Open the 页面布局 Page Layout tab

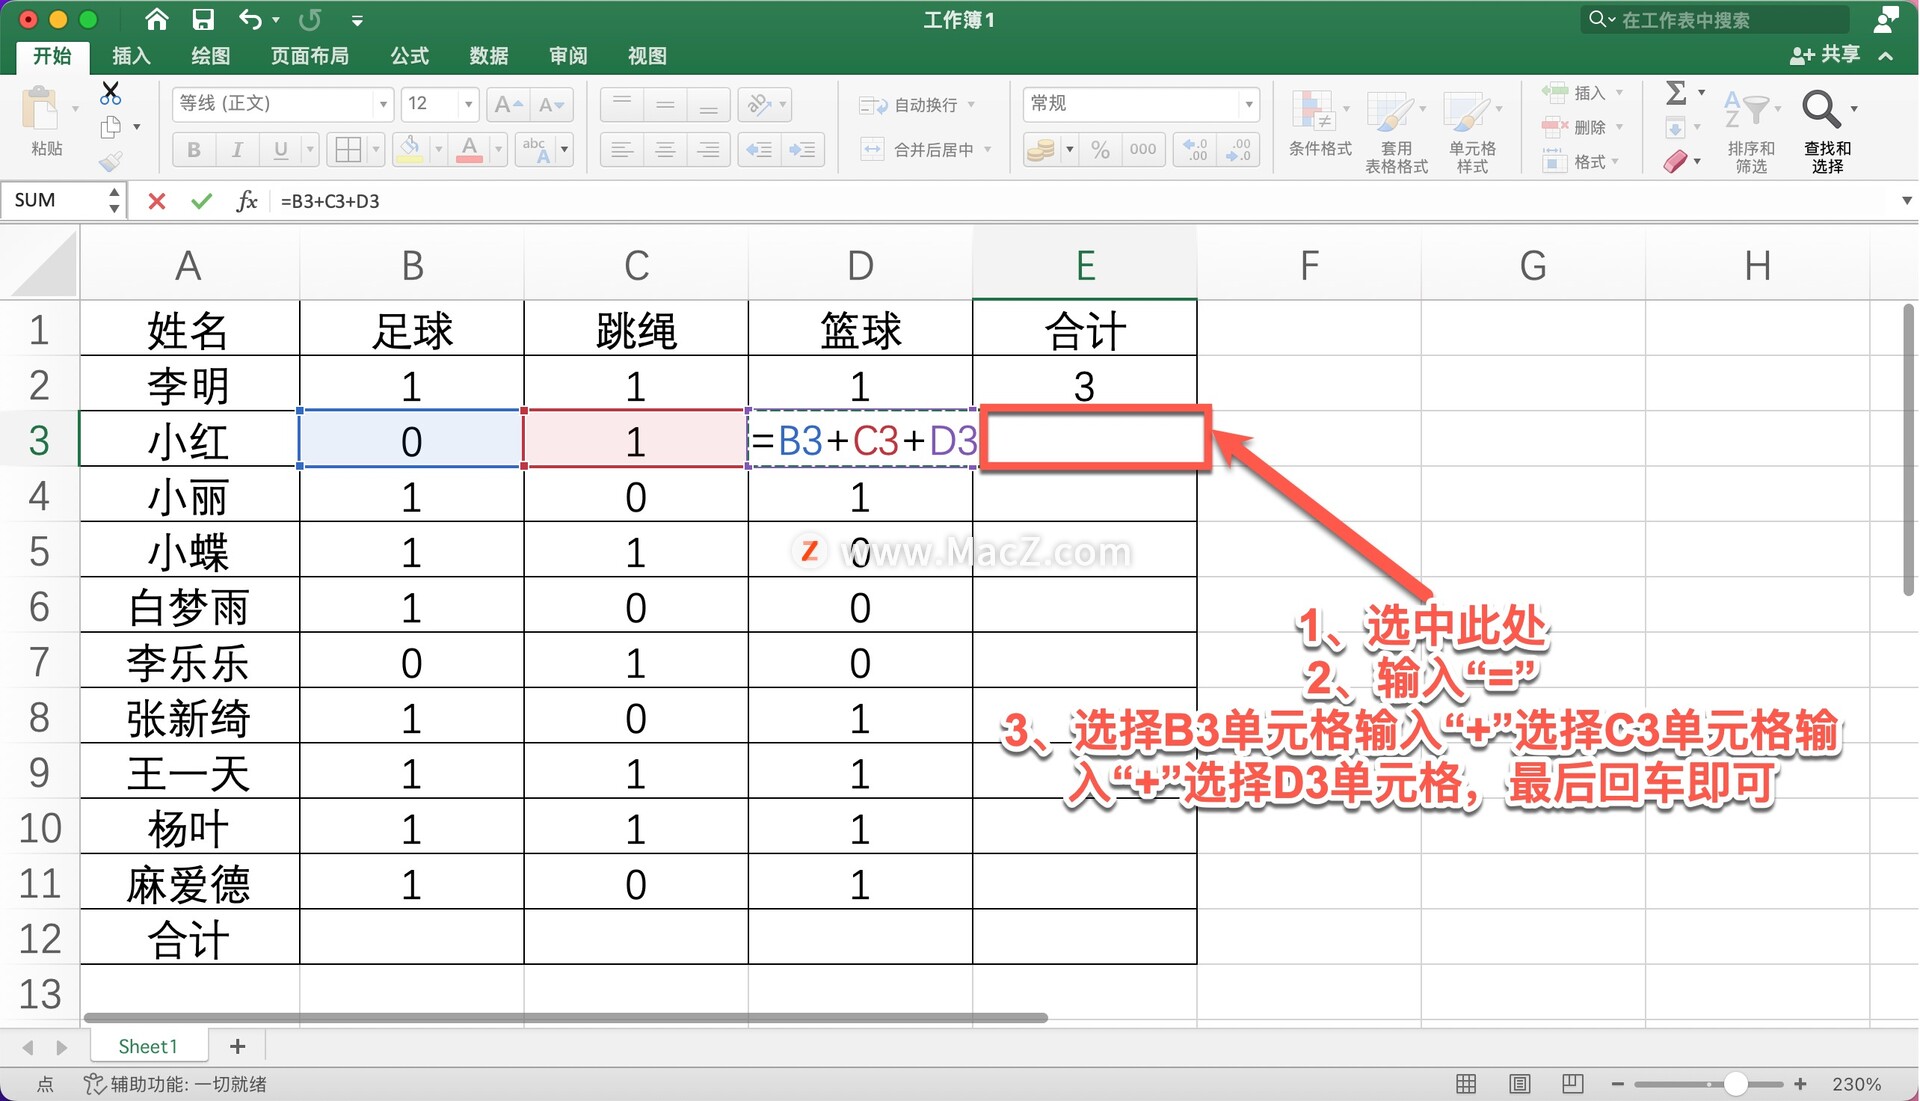pyautogui.click(x=310, y=56)
